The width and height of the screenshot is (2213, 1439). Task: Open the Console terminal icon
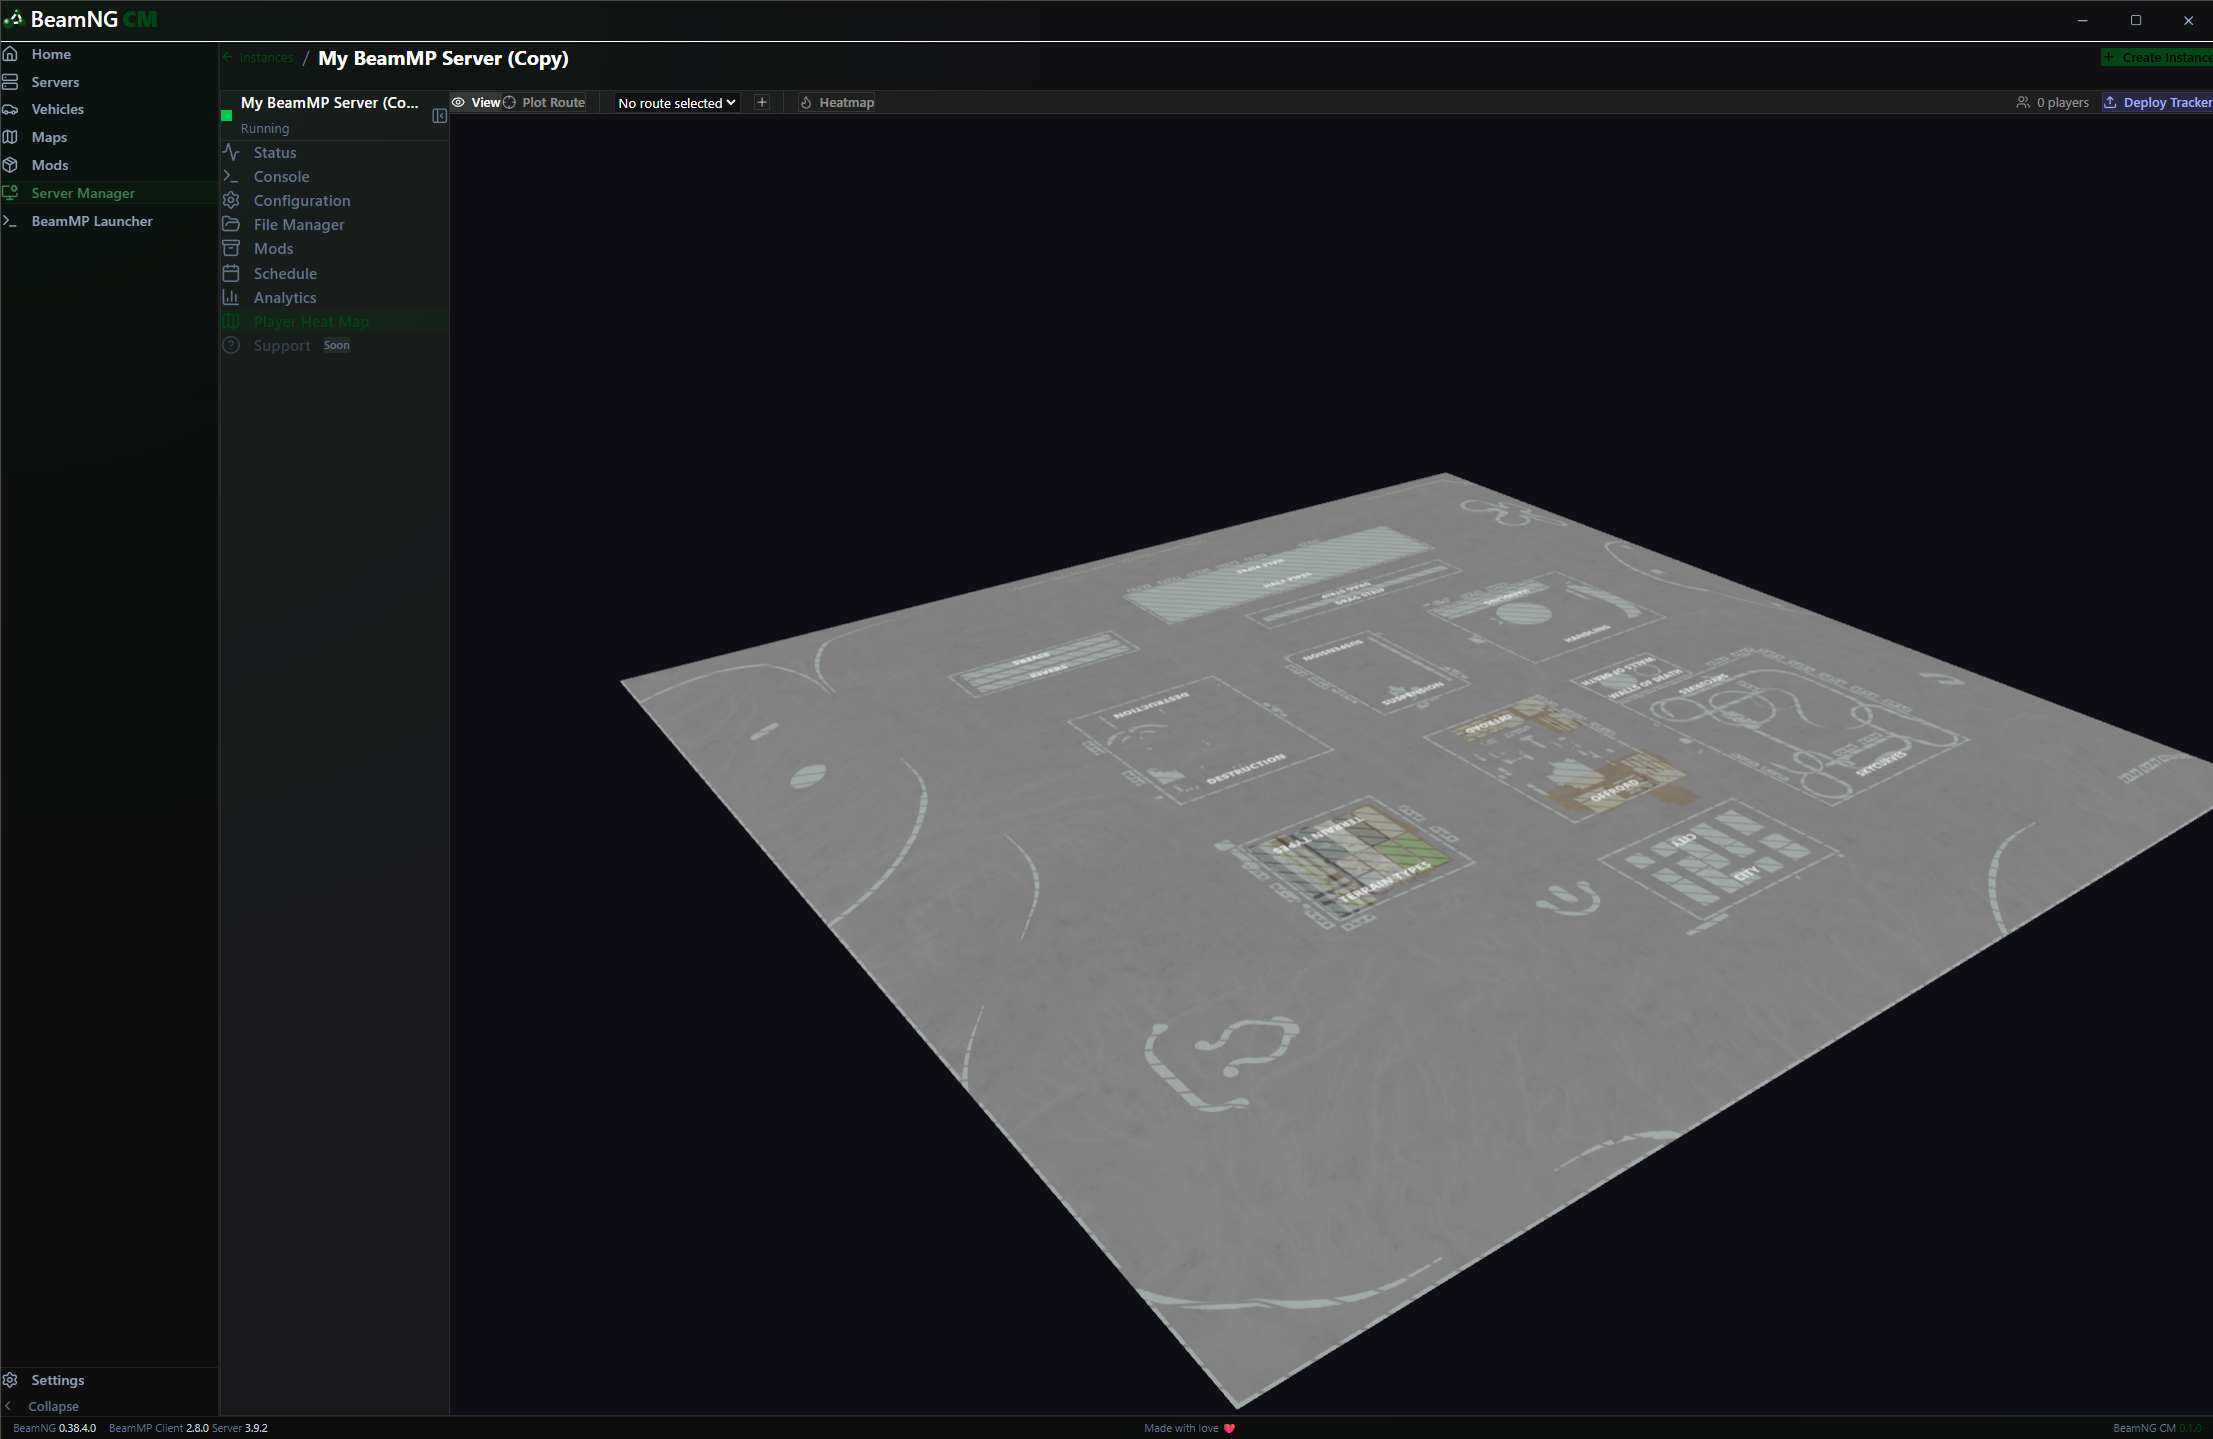pos(231,176)
